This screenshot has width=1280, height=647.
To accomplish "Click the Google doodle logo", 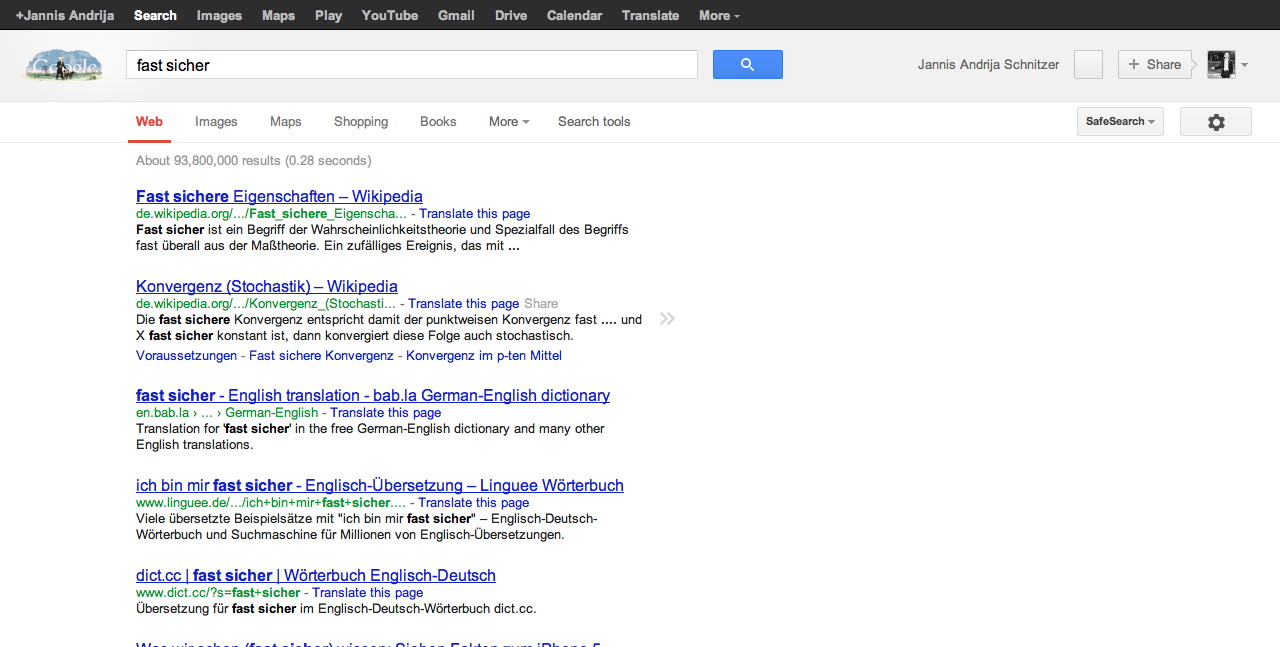I will click(63, 65).
